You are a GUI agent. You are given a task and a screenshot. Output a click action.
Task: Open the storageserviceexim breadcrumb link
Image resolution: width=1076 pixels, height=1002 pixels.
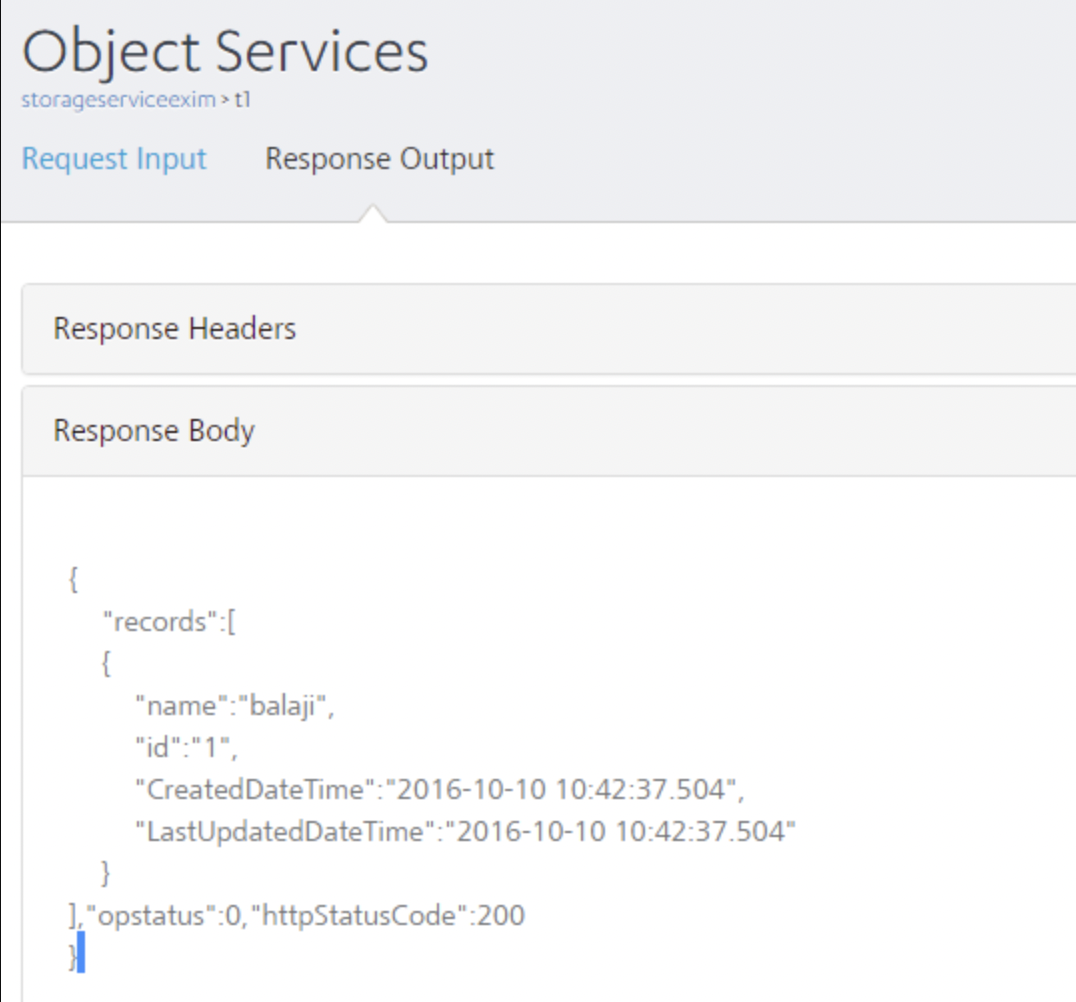pyautogui.click(x=118, y=101)
